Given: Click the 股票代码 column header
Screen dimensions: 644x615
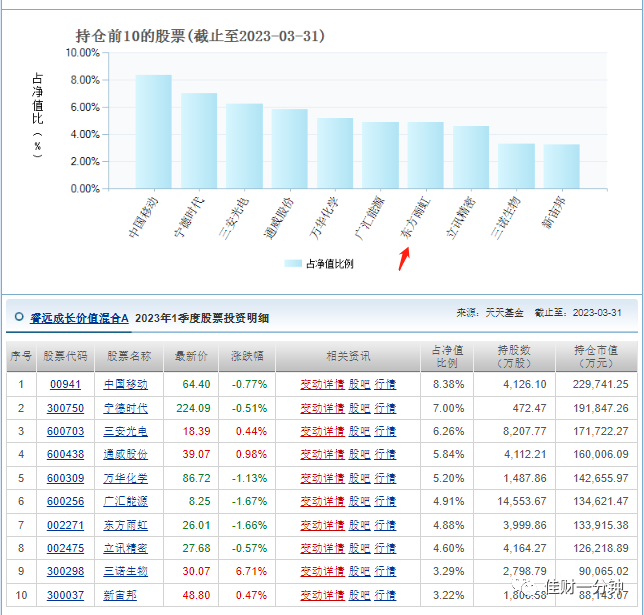Looking at the screenshot, I should [x=65, y=356].
